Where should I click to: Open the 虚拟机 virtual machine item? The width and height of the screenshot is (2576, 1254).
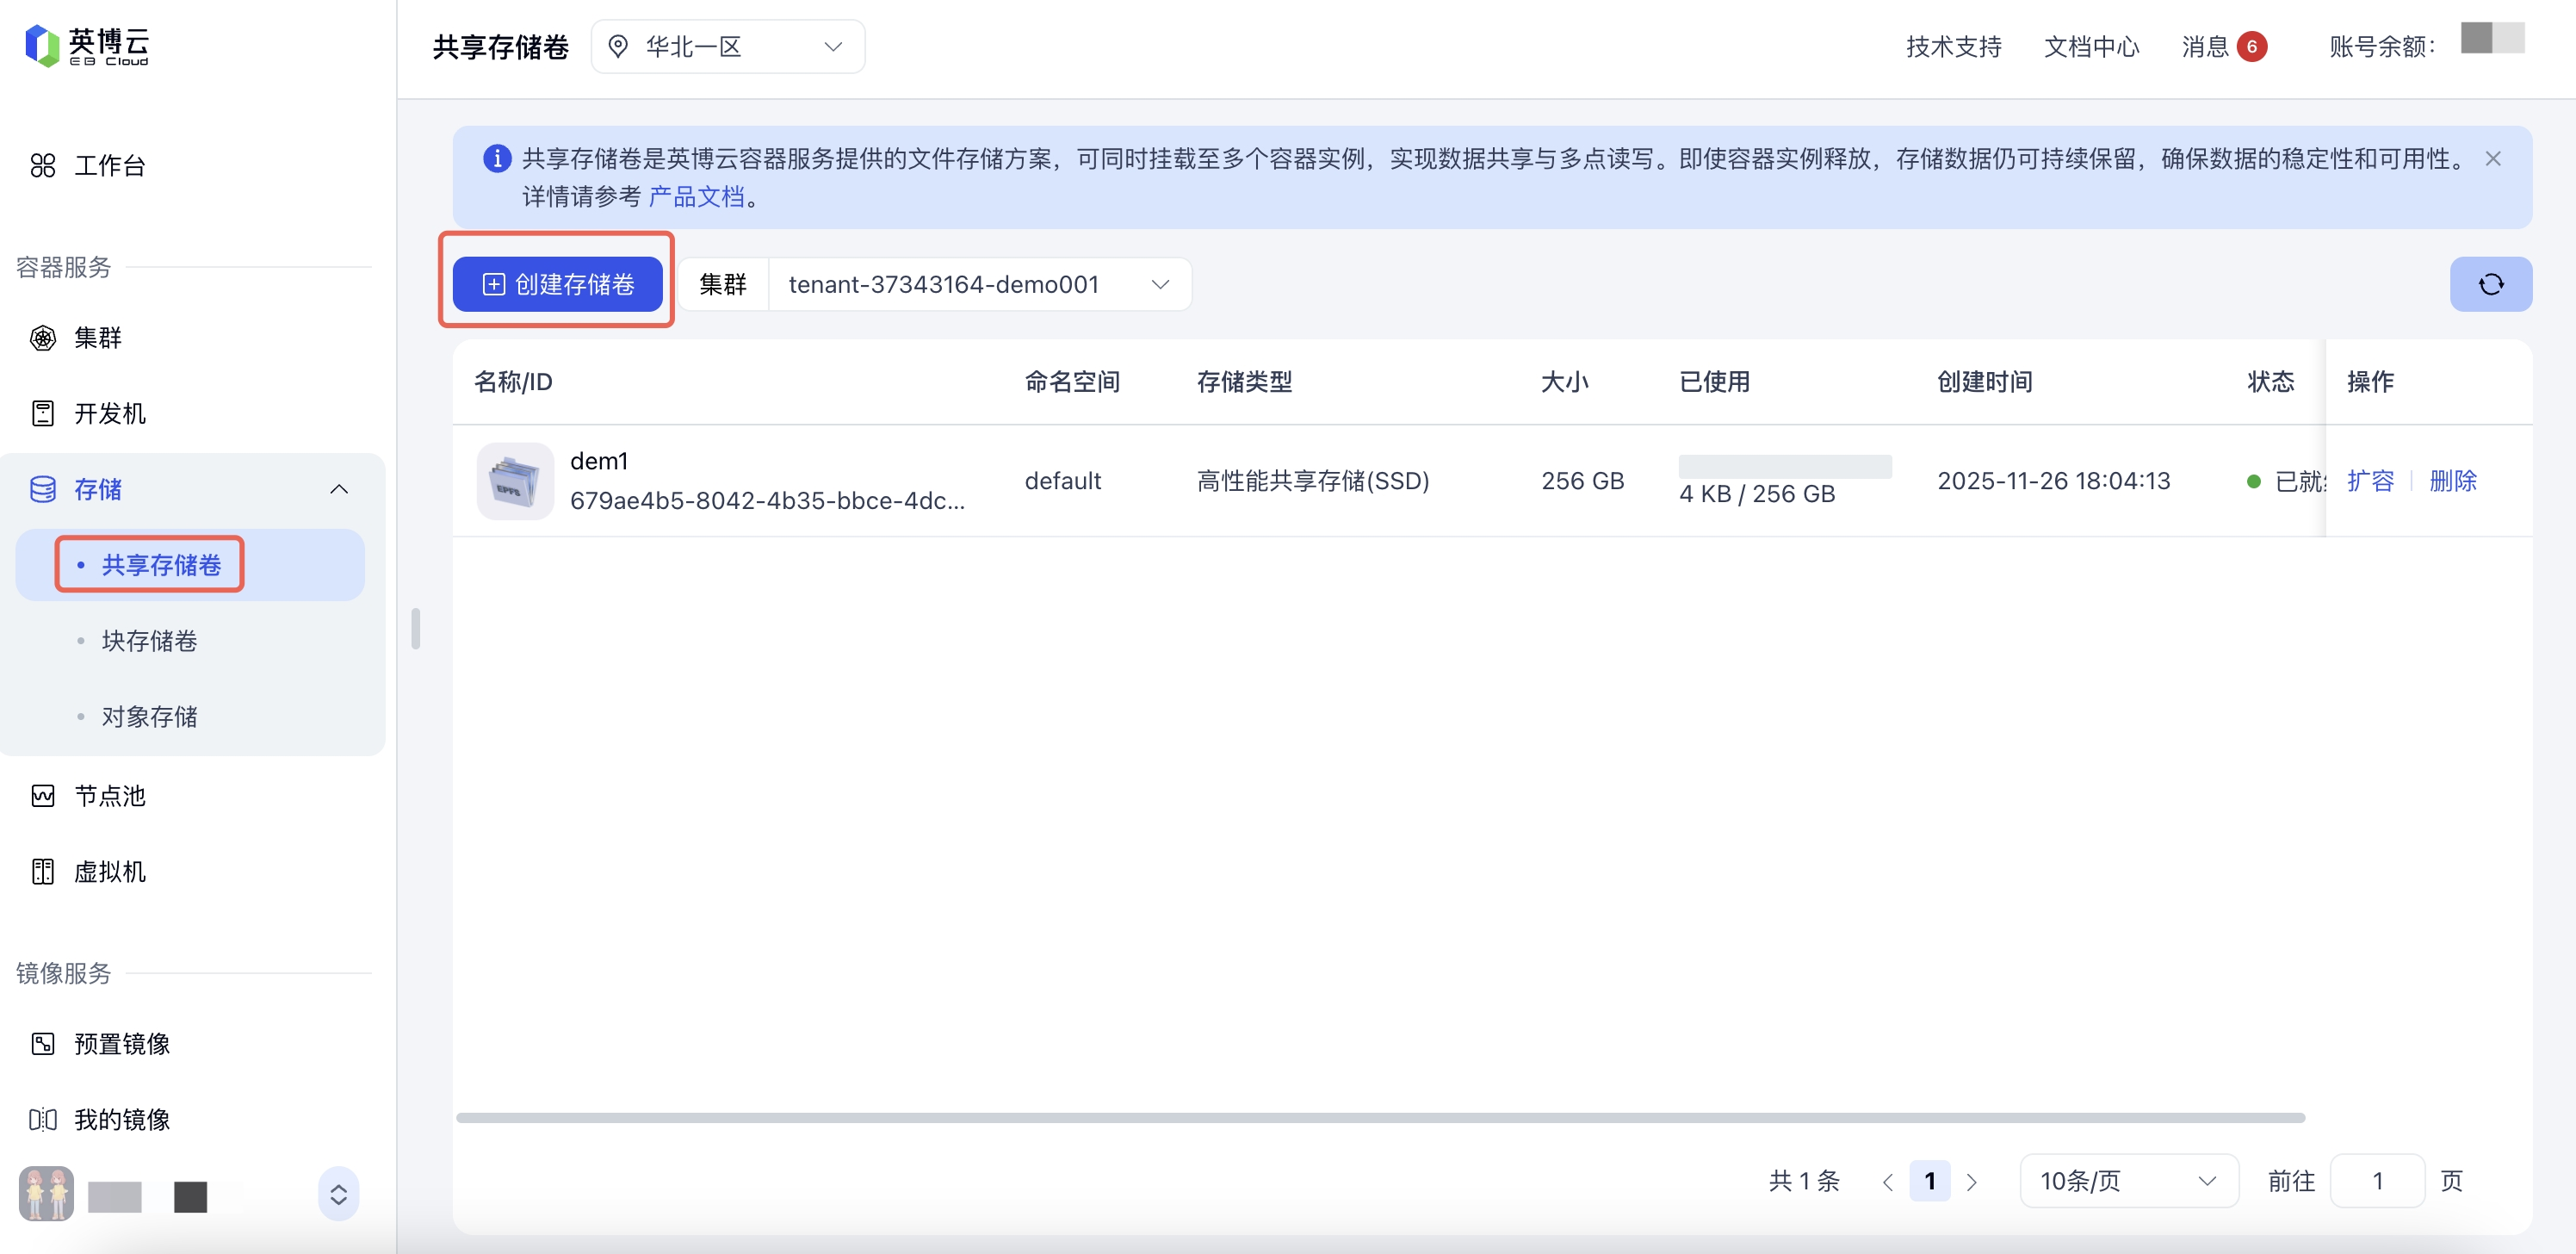click(109, 872)
